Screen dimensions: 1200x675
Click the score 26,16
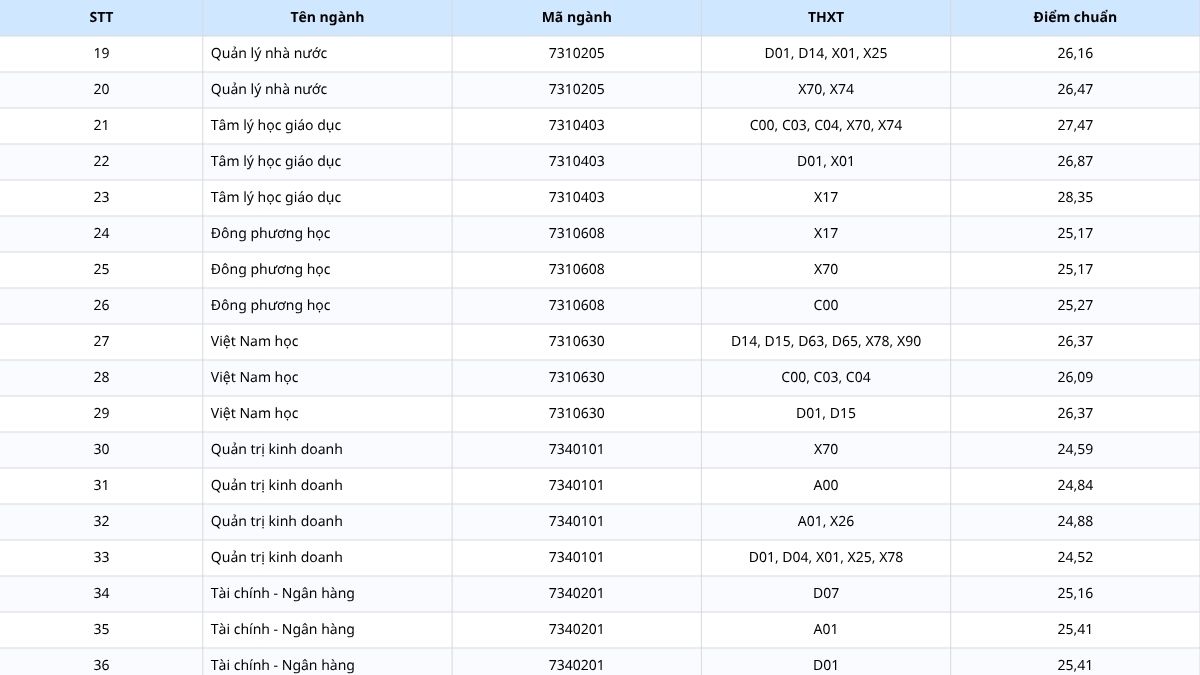point(1075,53)
